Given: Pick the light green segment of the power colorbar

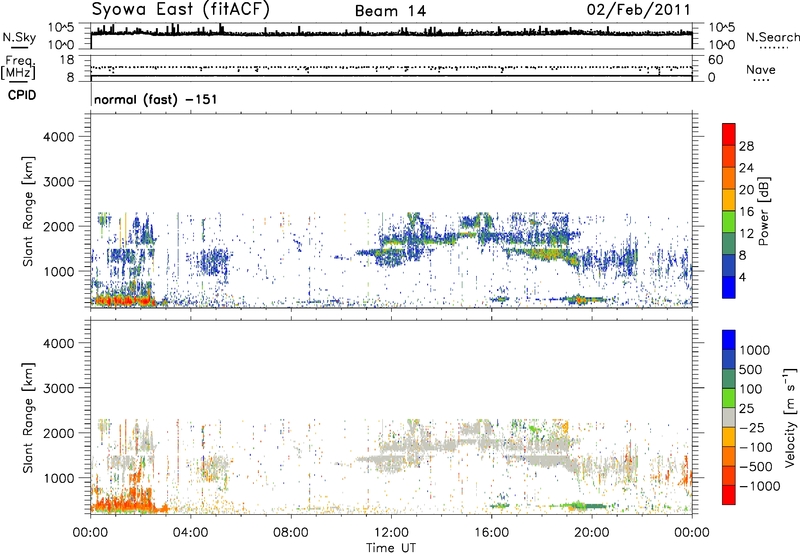Looking at the screenshot, I should (729, 221).
